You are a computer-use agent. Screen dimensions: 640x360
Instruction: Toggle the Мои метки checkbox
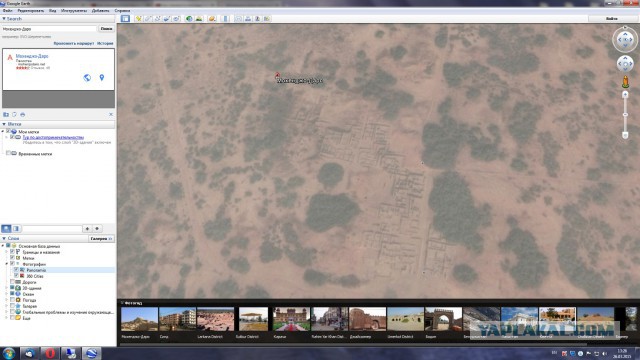pos(8,131)
